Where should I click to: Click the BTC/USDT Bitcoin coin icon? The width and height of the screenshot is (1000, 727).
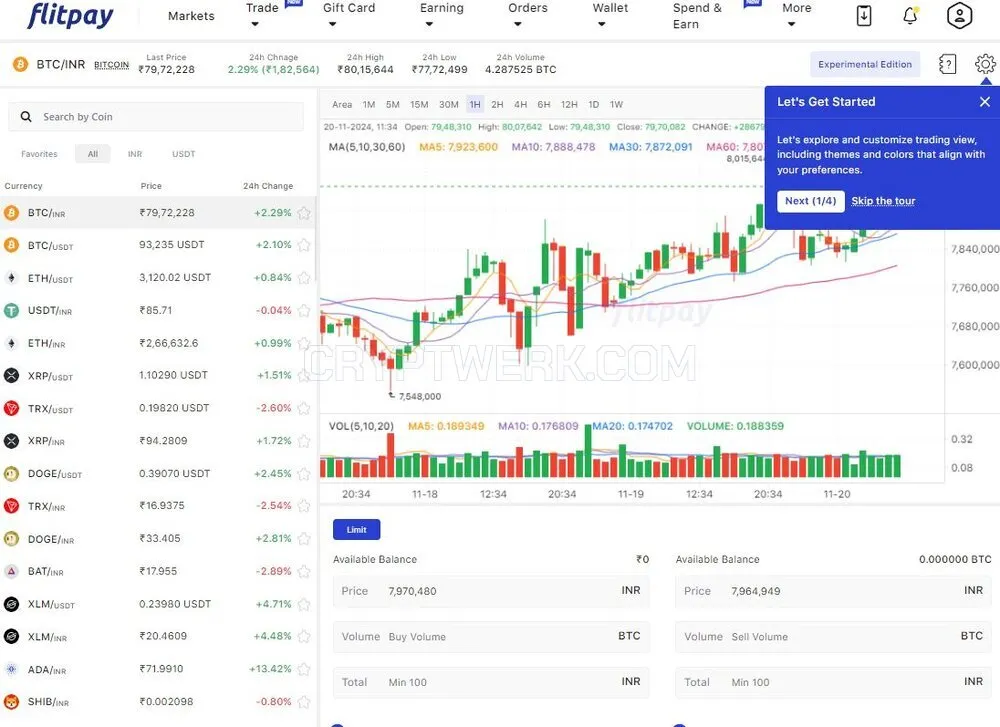pos(11,245)
